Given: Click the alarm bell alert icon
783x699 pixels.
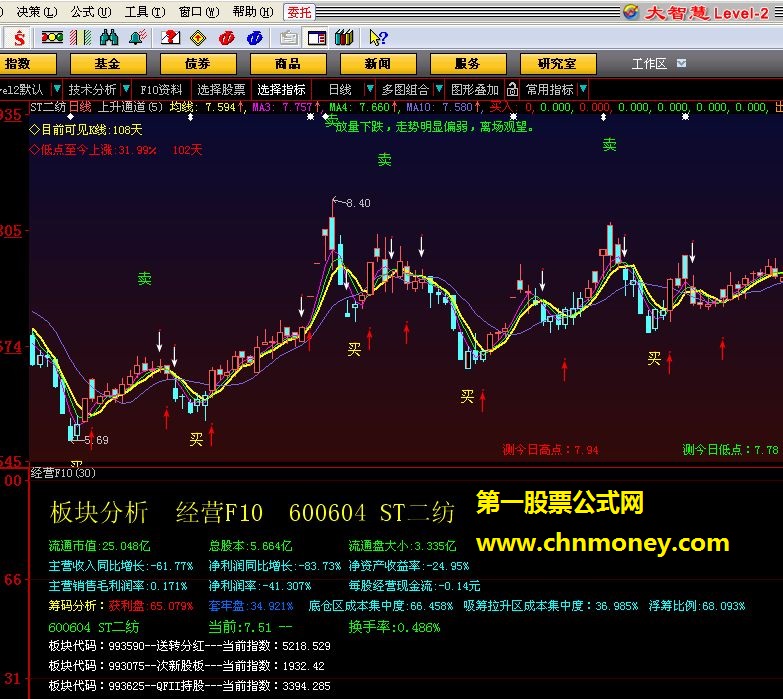Looking at the screenshot, I should click(137, 37).
